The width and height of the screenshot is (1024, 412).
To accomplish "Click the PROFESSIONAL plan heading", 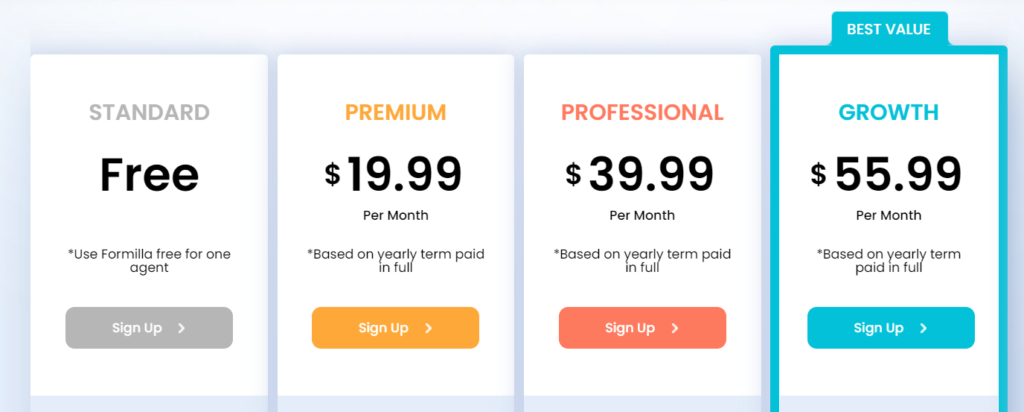I will click(x=643, y=112).
